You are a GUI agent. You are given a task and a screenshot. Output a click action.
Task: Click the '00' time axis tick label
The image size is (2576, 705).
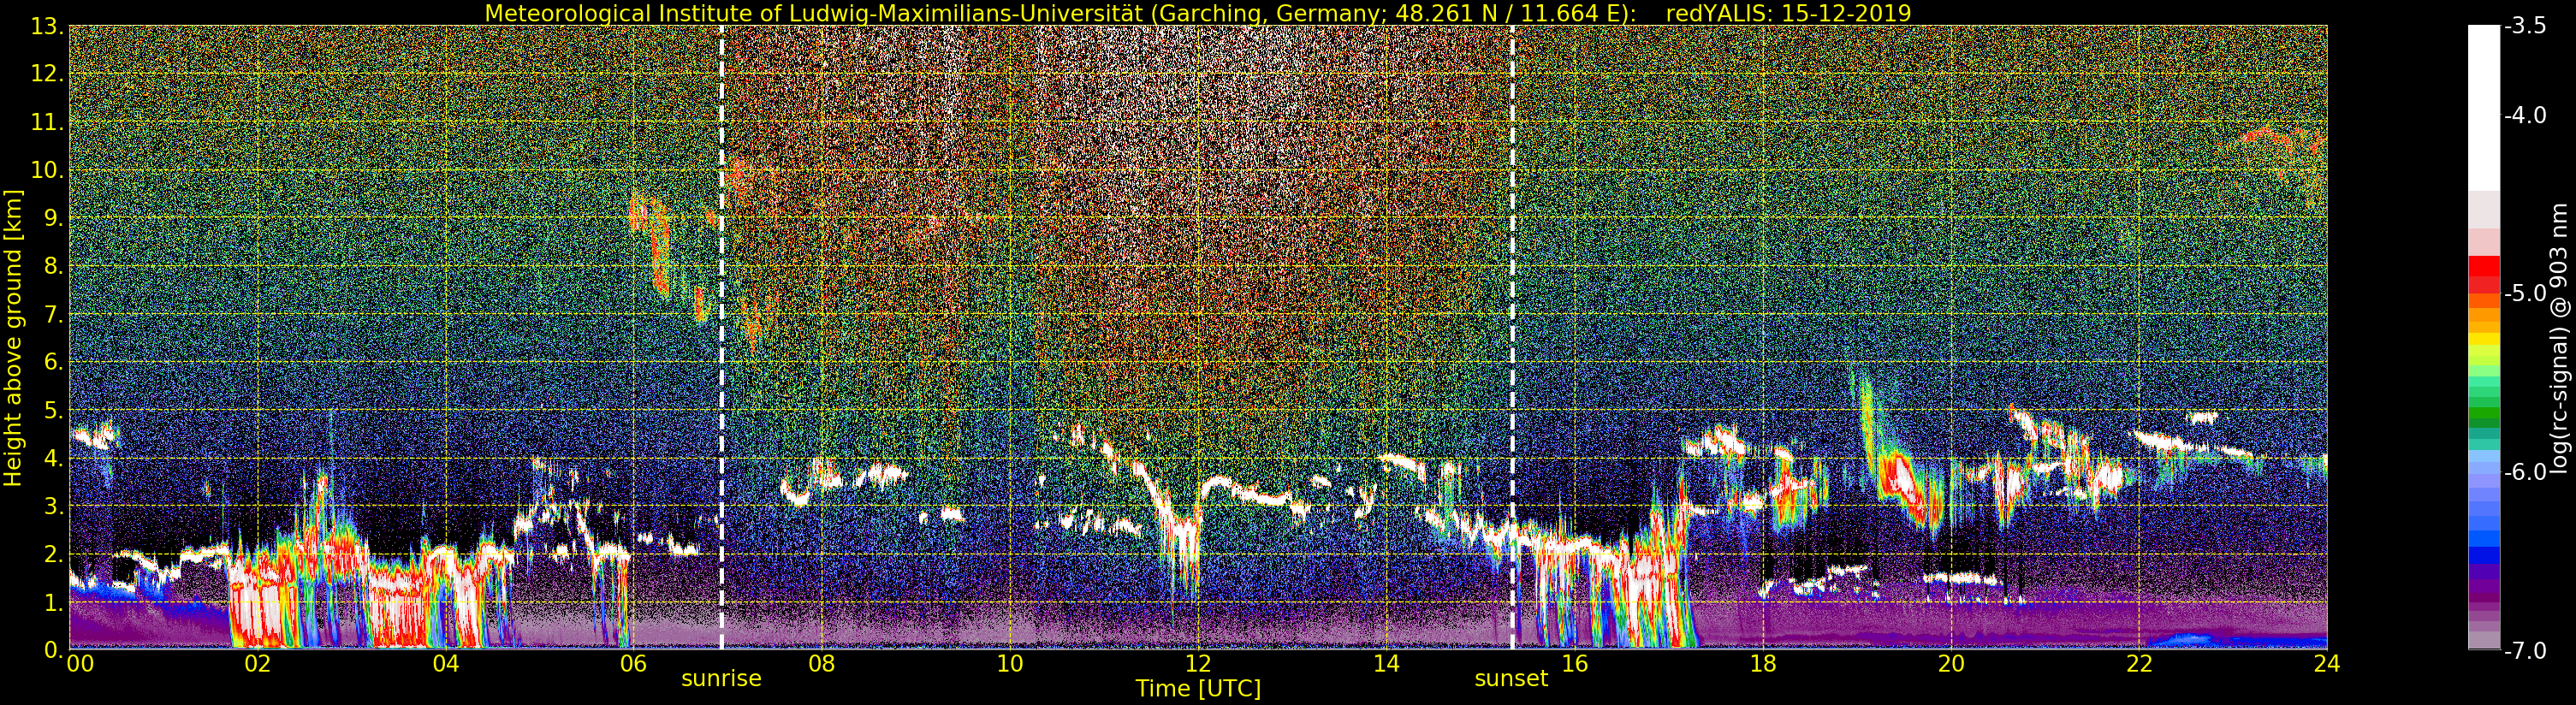click(80, 663)
